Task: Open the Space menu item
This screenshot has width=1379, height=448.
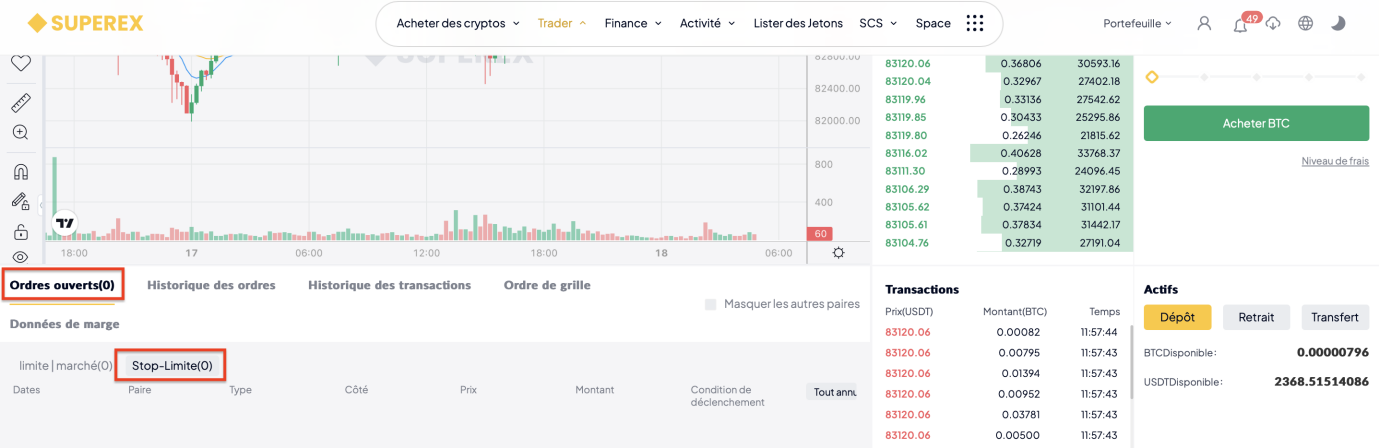Action: (933, 23)
